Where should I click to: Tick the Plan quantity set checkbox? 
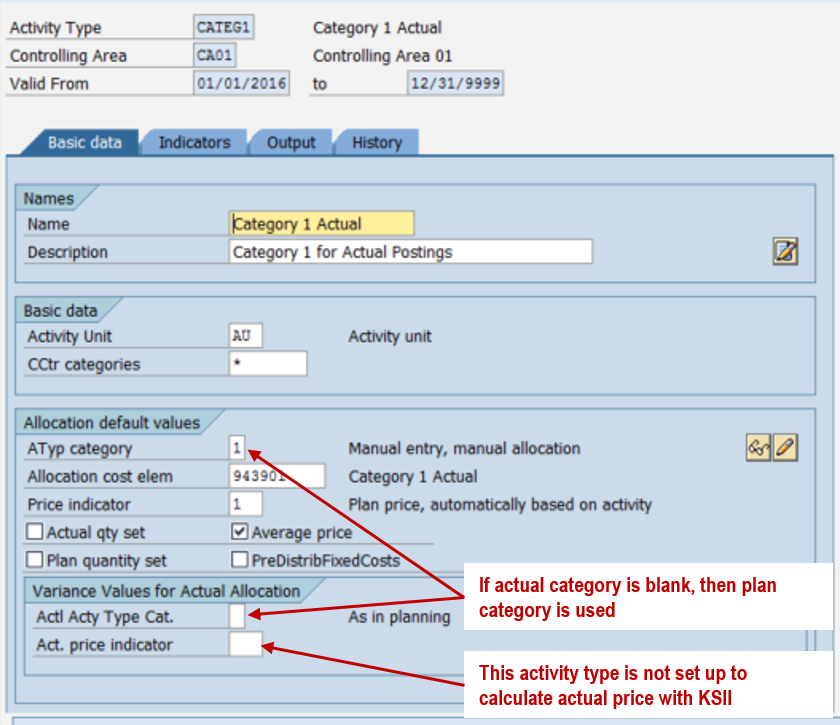click(x=36, y=560)
